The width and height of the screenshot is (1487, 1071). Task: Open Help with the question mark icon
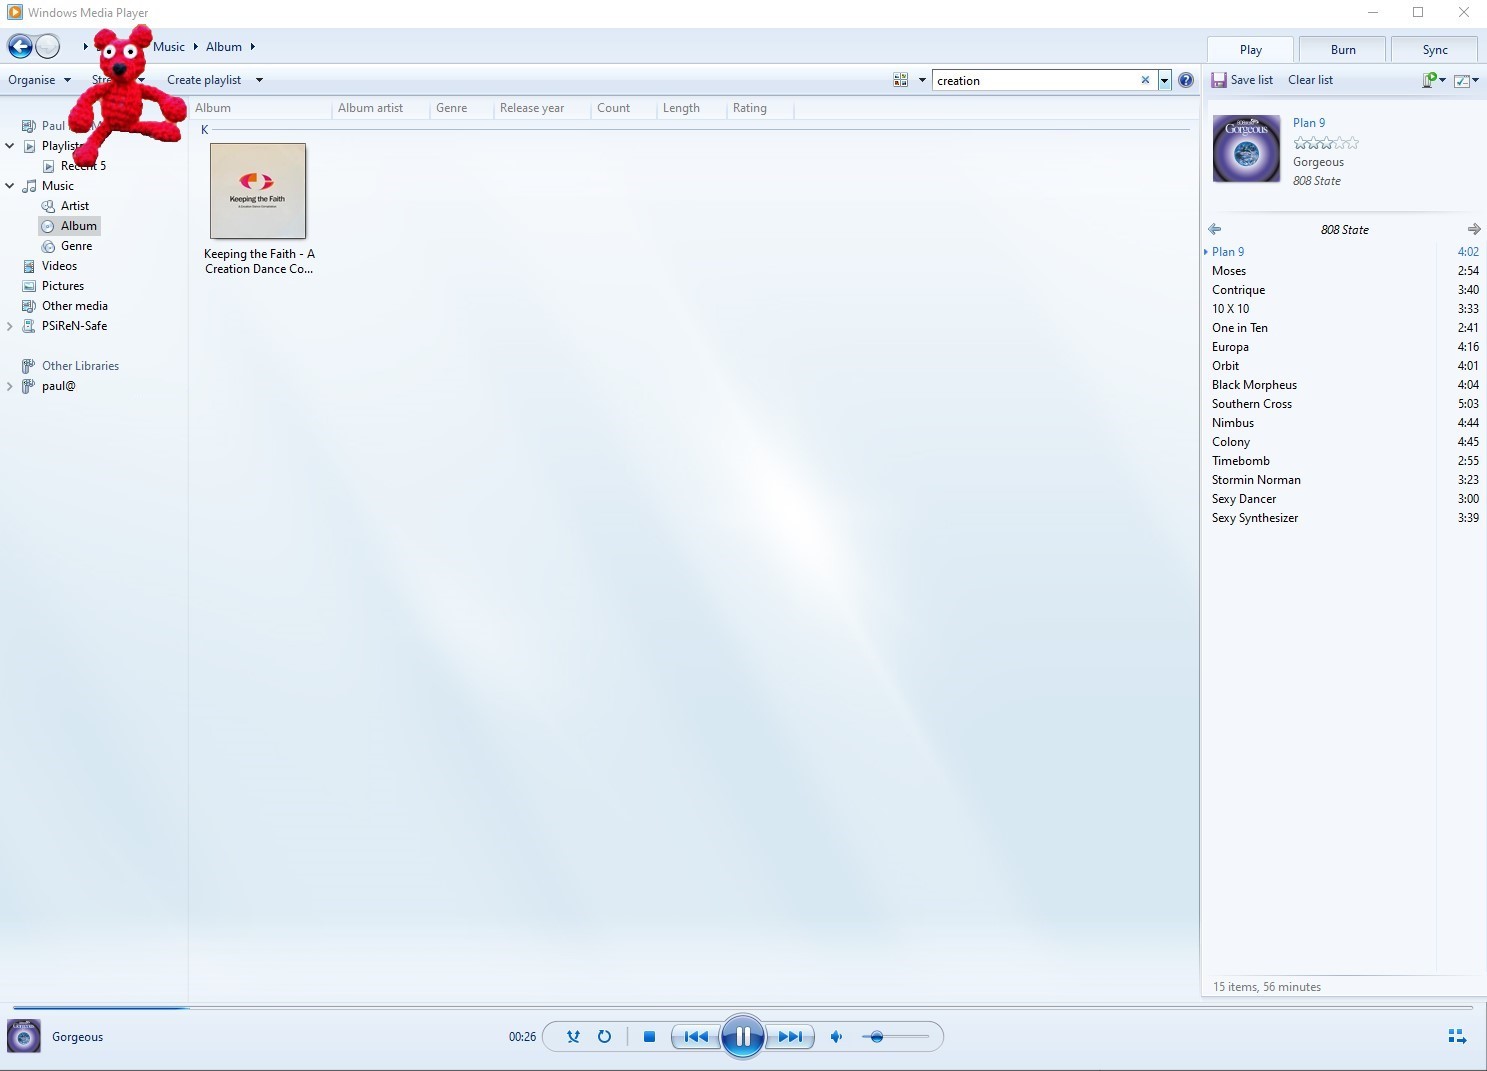1186,80
